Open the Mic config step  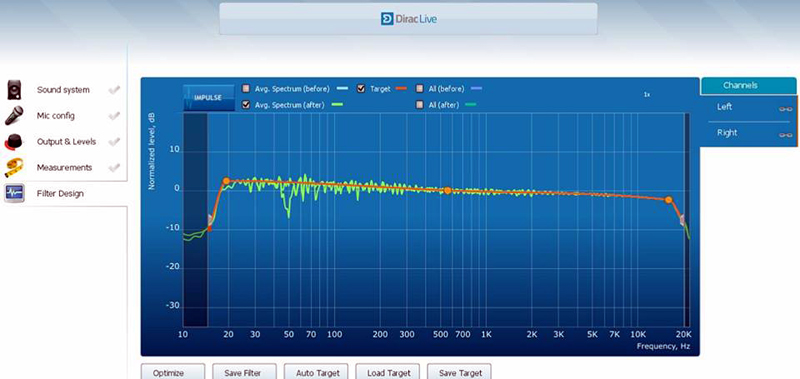[56, 116]
